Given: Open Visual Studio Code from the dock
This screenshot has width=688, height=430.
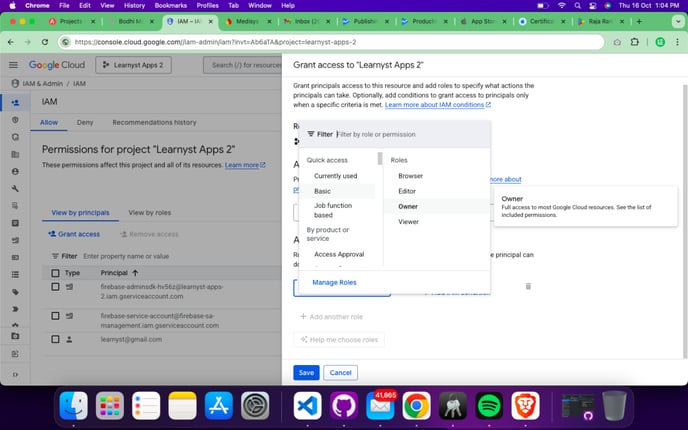Looking at the screenshot, I should (308, 405).
